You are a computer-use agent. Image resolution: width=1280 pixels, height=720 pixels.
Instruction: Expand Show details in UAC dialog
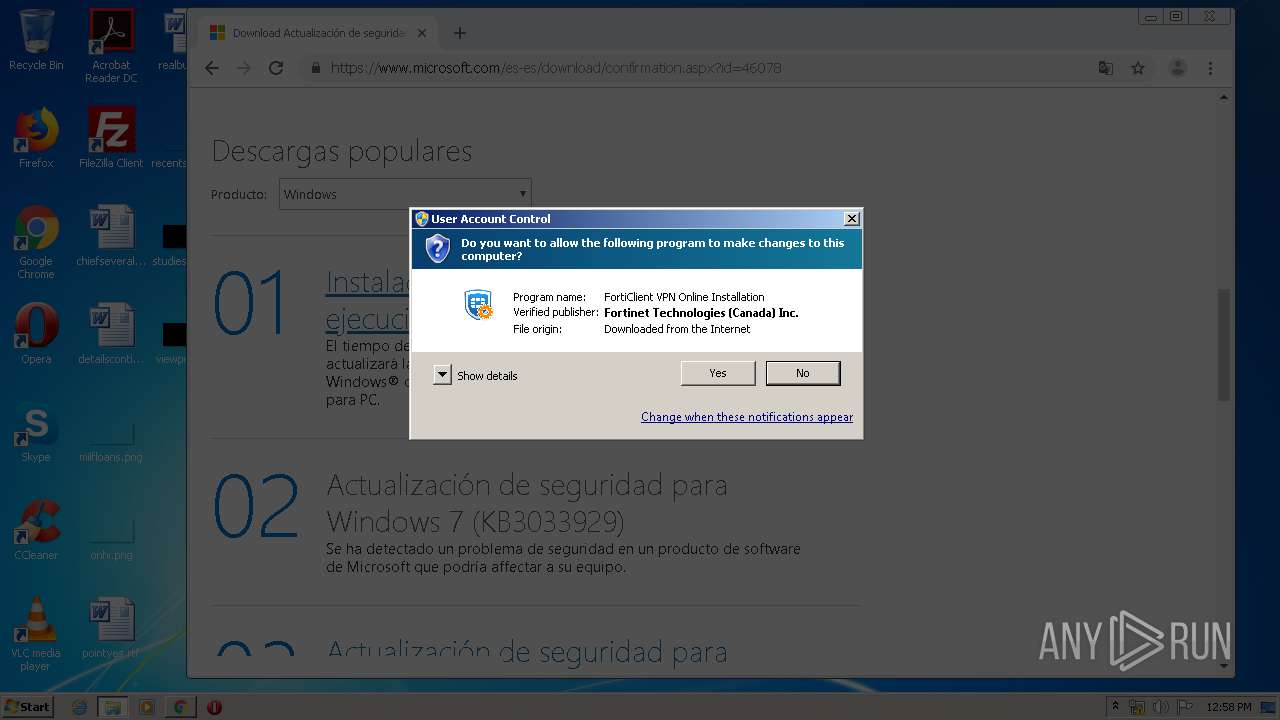click(x=443, y=375)
